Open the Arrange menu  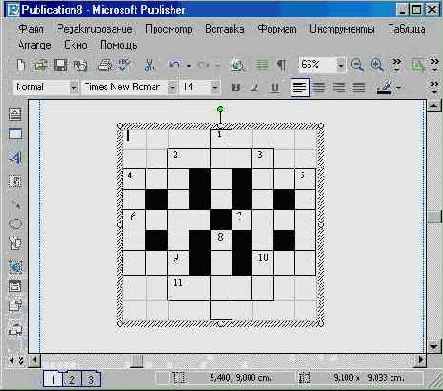pyautogui.click(x=35, y=45)
